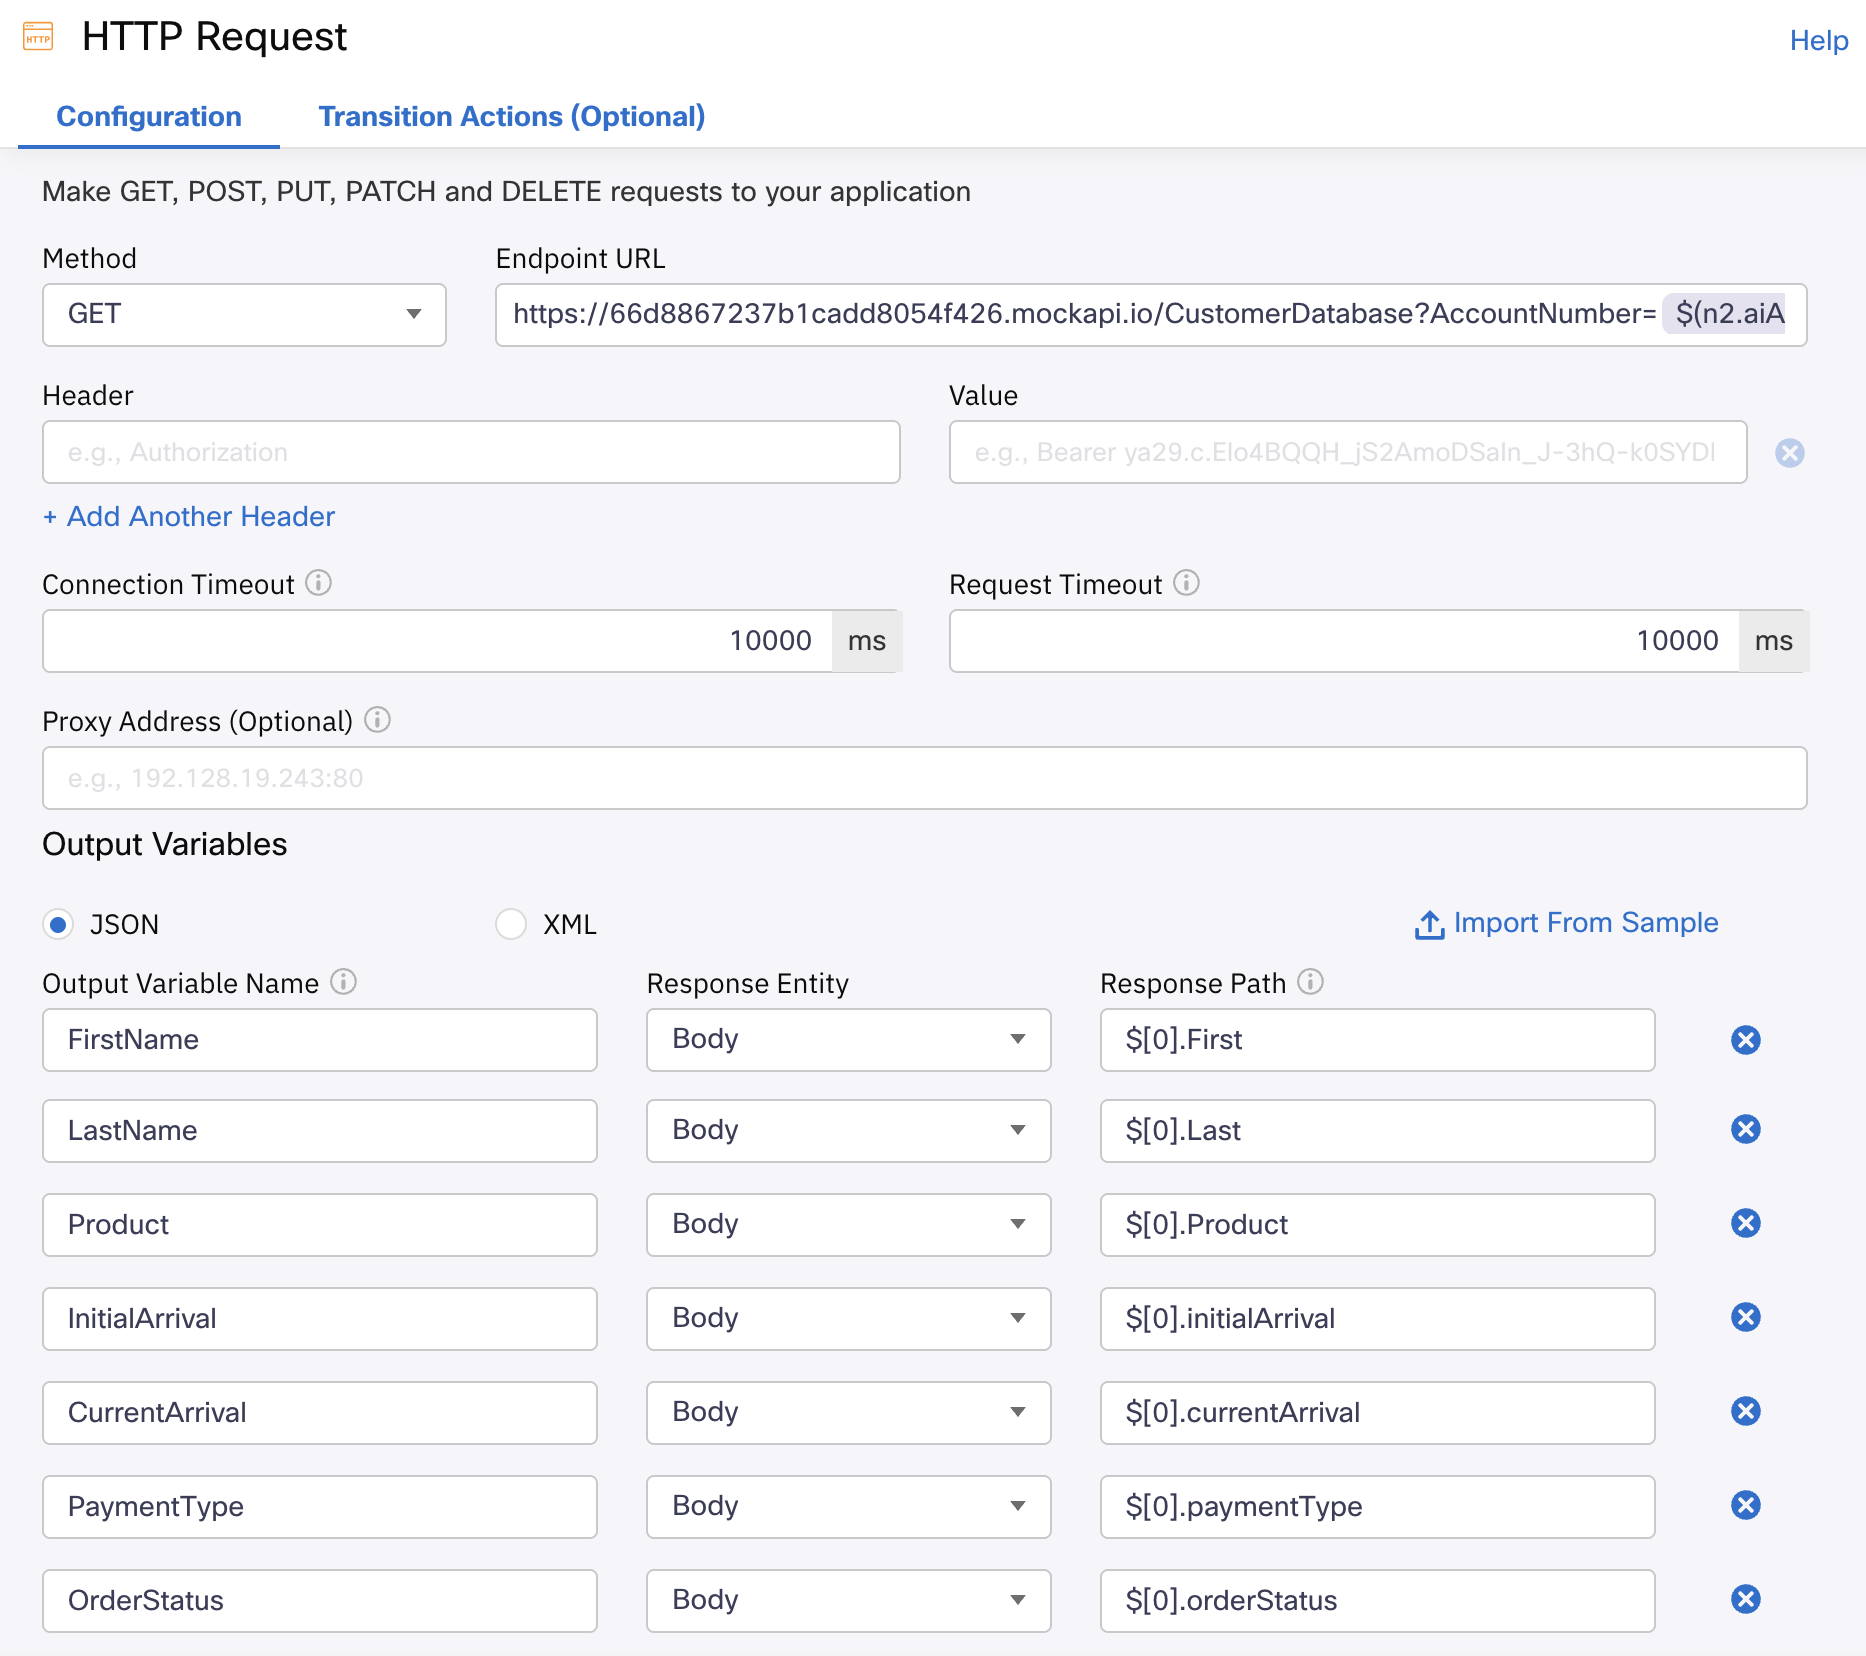Edit the $[0].Product response path
The image size is (1866, 1656).
pos(1378,1225)
